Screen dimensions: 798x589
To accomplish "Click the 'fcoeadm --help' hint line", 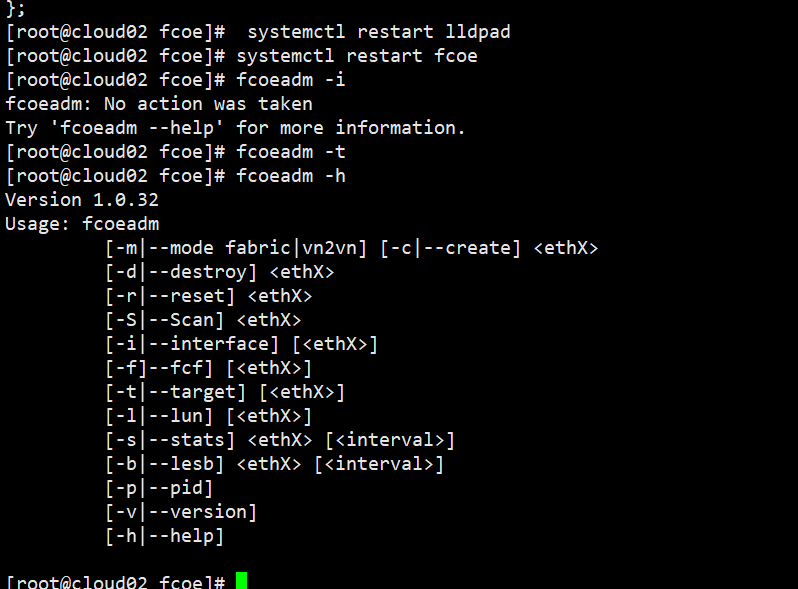I will [x=235, y=128].
